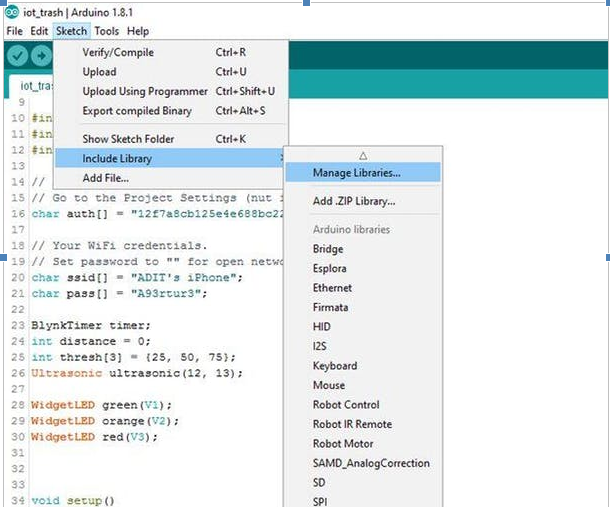
Task: Switch to the iot_trash sketch tab
Action: [x=33, y=86]
